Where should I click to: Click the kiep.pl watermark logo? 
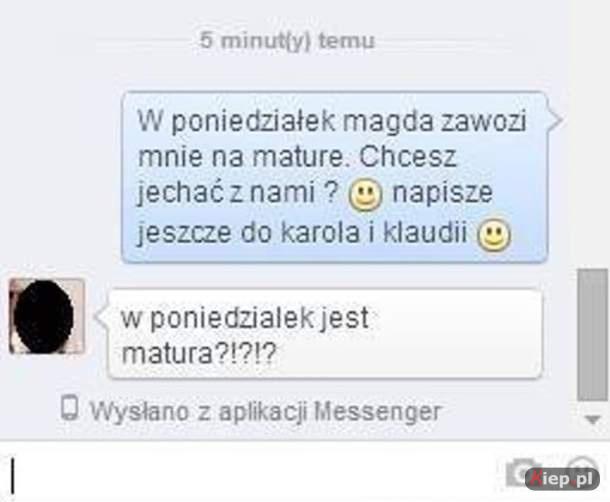(x=562, y=479)
